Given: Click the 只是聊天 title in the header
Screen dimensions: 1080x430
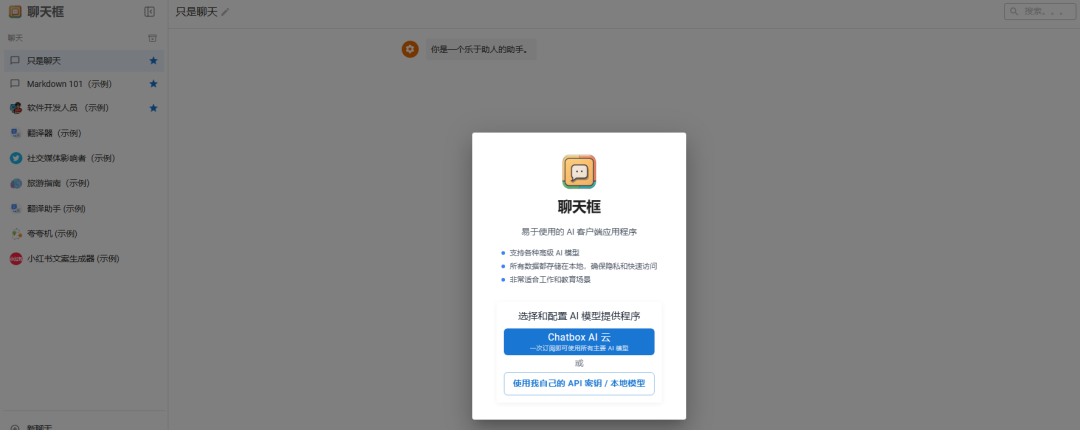Looking at the screenshot, I should pos(196,12).
